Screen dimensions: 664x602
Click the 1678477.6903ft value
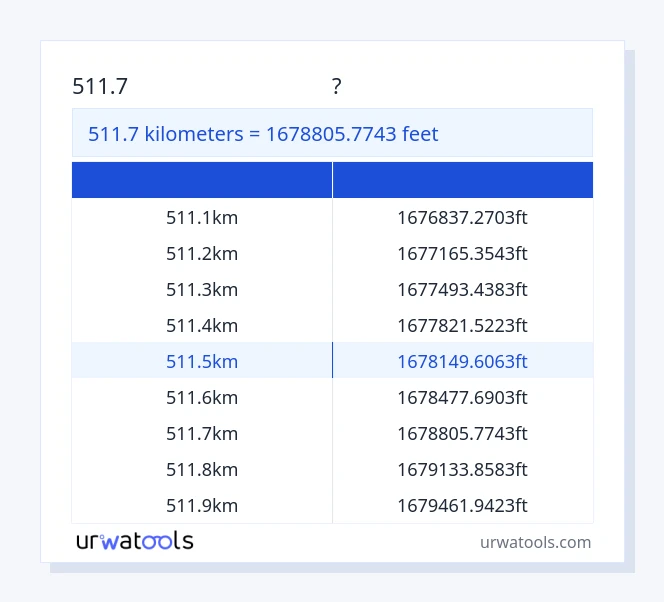coord(462,397)
